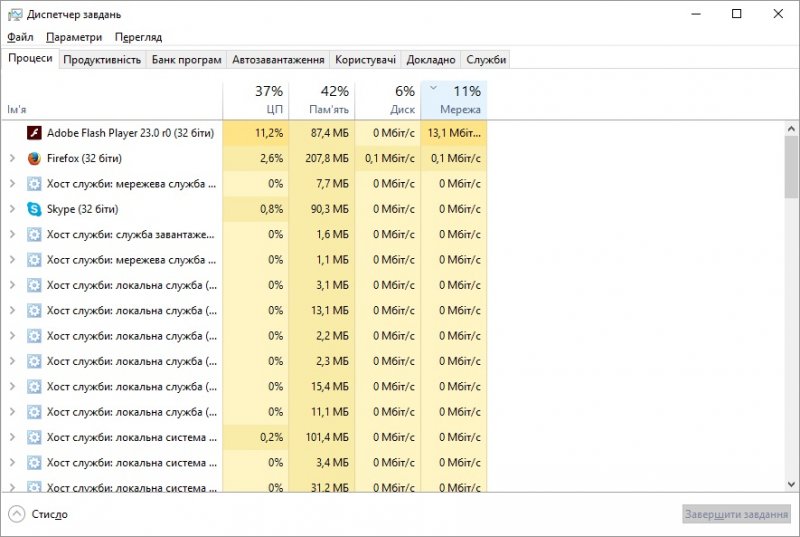Viewport: 800px width, 537px height.
Task: Select the Adobe Flash Player 23.0 r0 row name
Action: pyautogui.click(x=131, y=133)
